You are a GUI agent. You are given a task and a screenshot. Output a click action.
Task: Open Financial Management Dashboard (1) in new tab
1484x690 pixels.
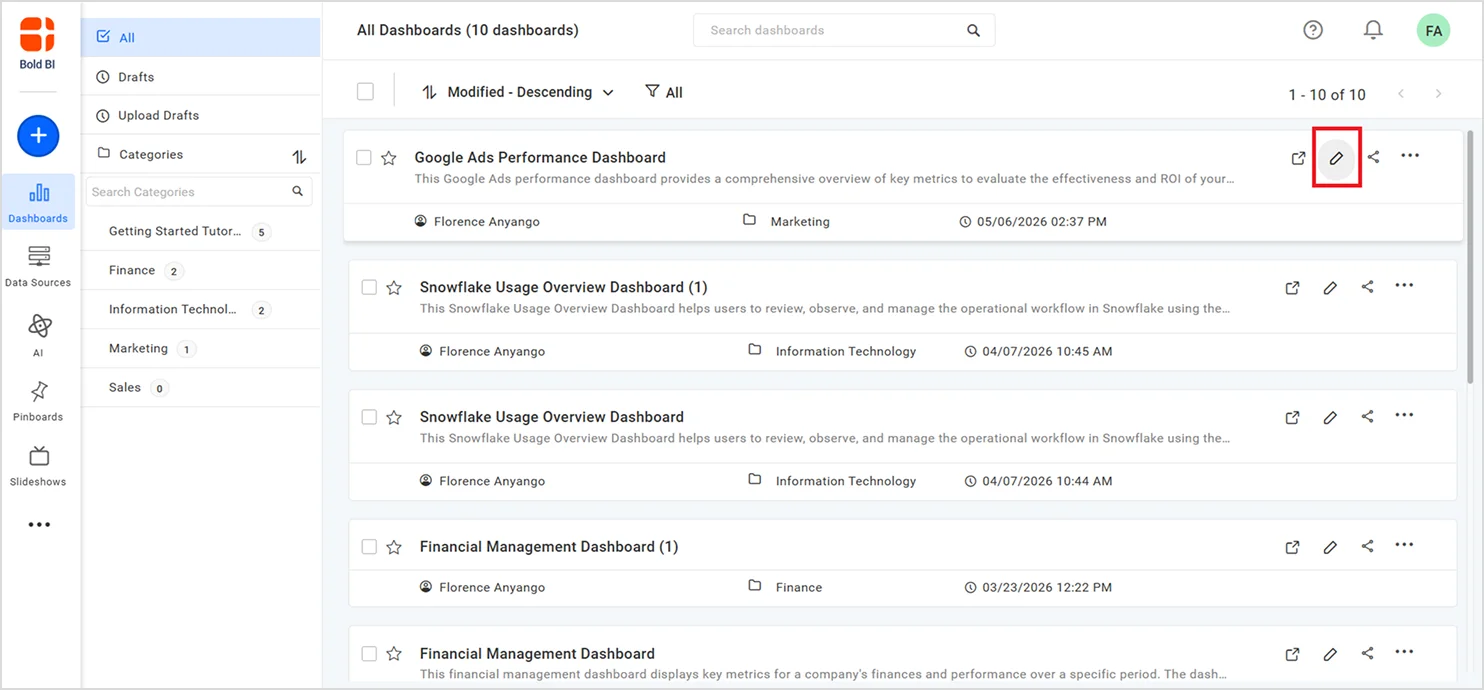click(x=1292, y=547)
